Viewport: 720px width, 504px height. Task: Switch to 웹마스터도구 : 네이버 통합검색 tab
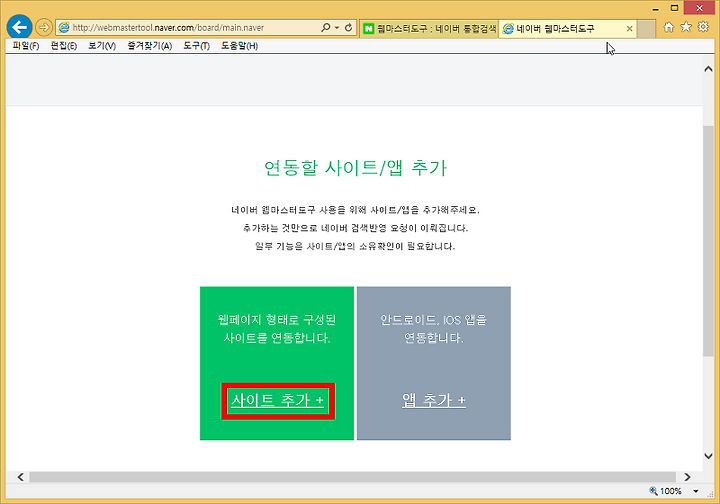coord(429,28)
